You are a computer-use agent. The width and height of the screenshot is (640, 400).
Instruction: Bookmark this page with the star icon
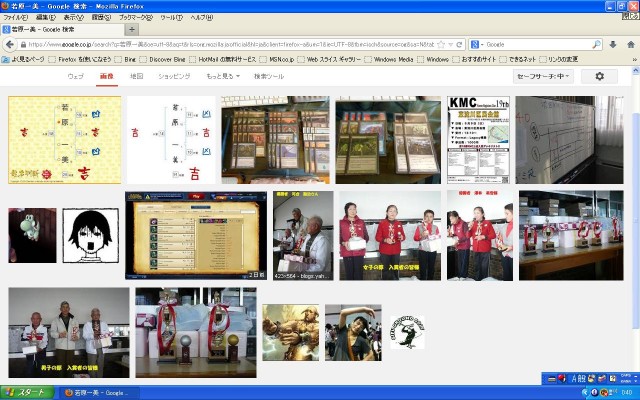441,44
